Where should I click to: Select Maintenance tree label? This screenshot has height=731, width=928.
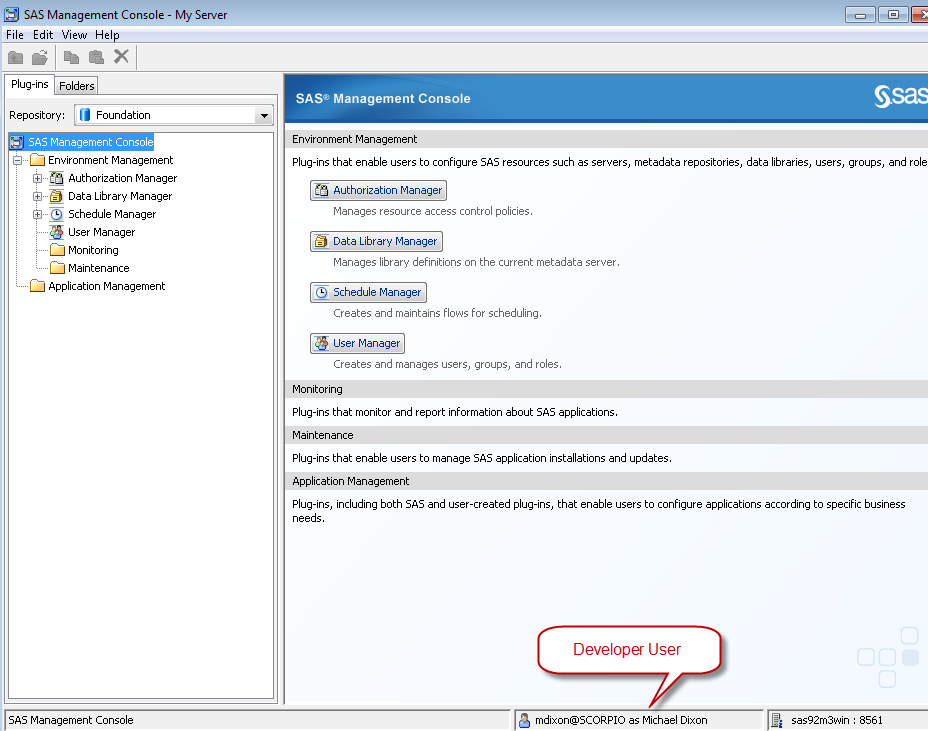[x=98, y=268]
